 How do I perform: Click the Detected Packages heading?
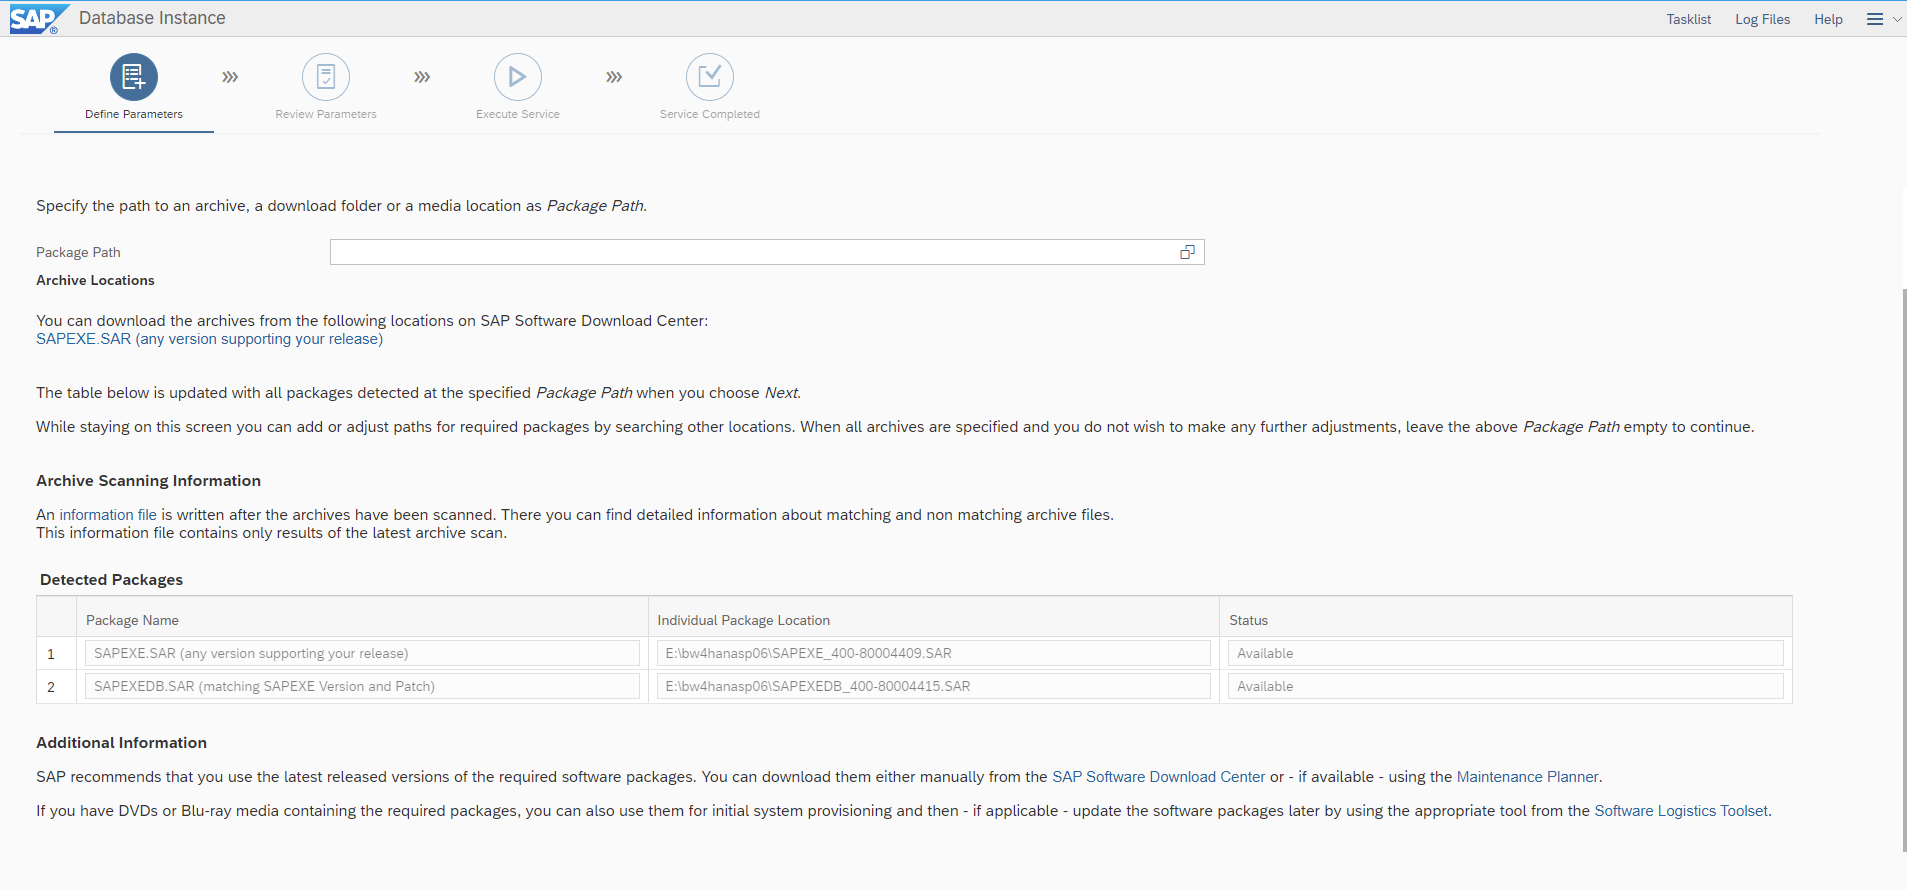111,580
